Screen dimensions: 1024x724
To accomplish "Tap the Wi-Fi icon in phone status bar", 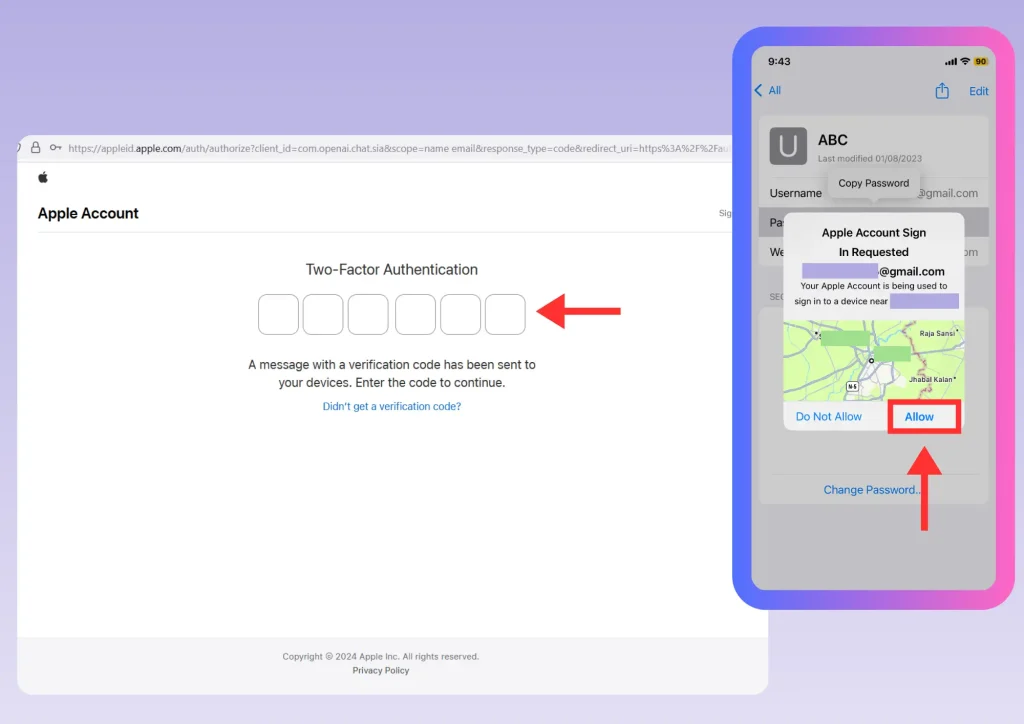I will pos(965,61).
